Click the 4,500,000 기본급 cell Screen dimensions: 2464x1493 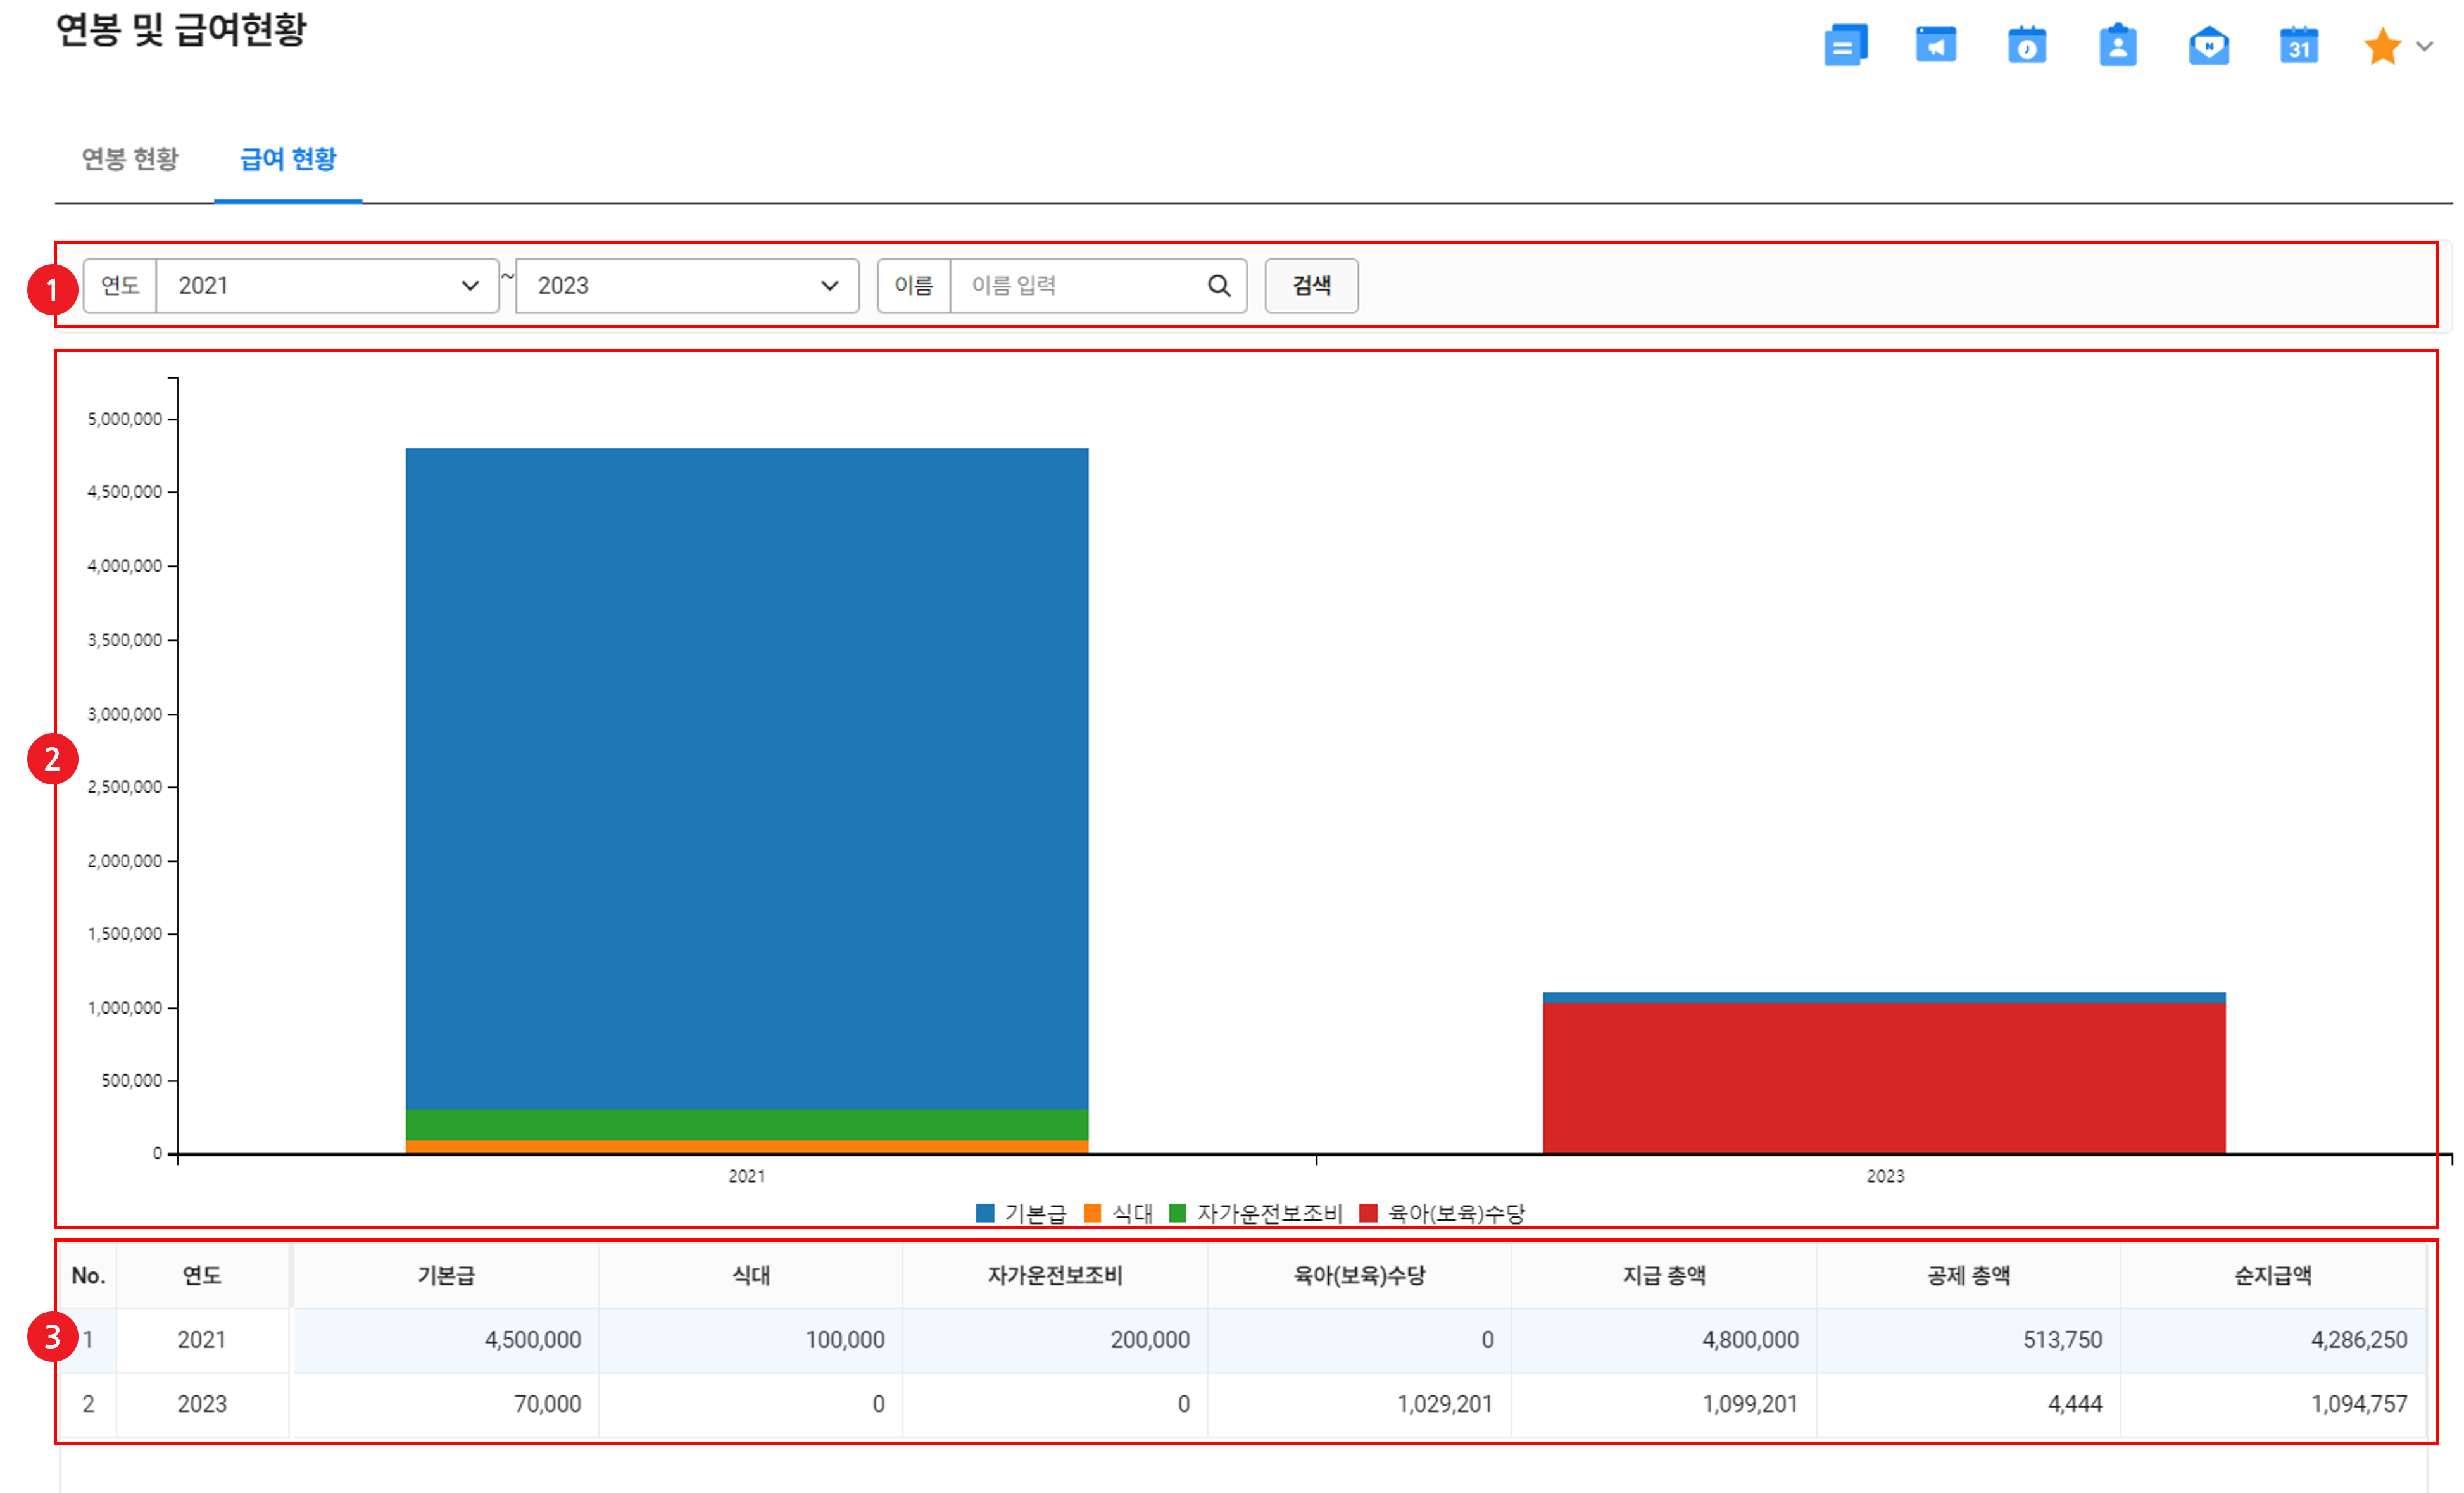(x=446, y=1340)
